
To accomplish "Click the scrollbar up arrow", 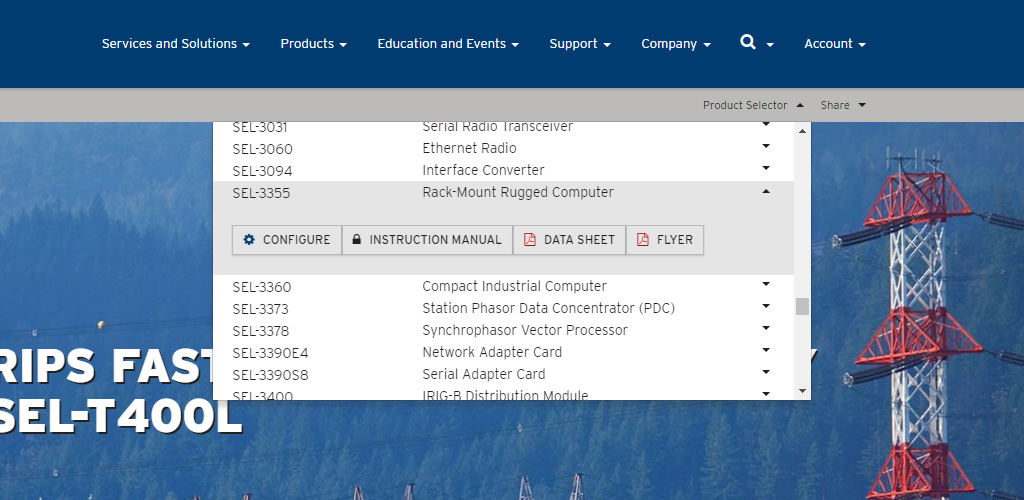I will tap(803, 131).
